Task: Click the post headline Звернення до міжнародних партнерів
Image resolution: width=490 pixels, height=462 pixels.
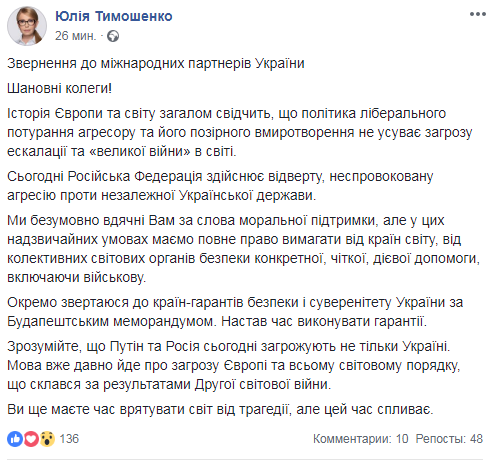Action: [x=156, y=63]
